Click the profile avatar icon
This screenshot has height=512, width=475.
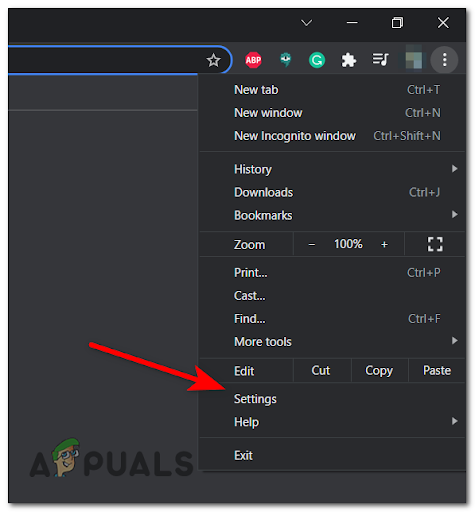pyautogui.click(x=413, y=60)
